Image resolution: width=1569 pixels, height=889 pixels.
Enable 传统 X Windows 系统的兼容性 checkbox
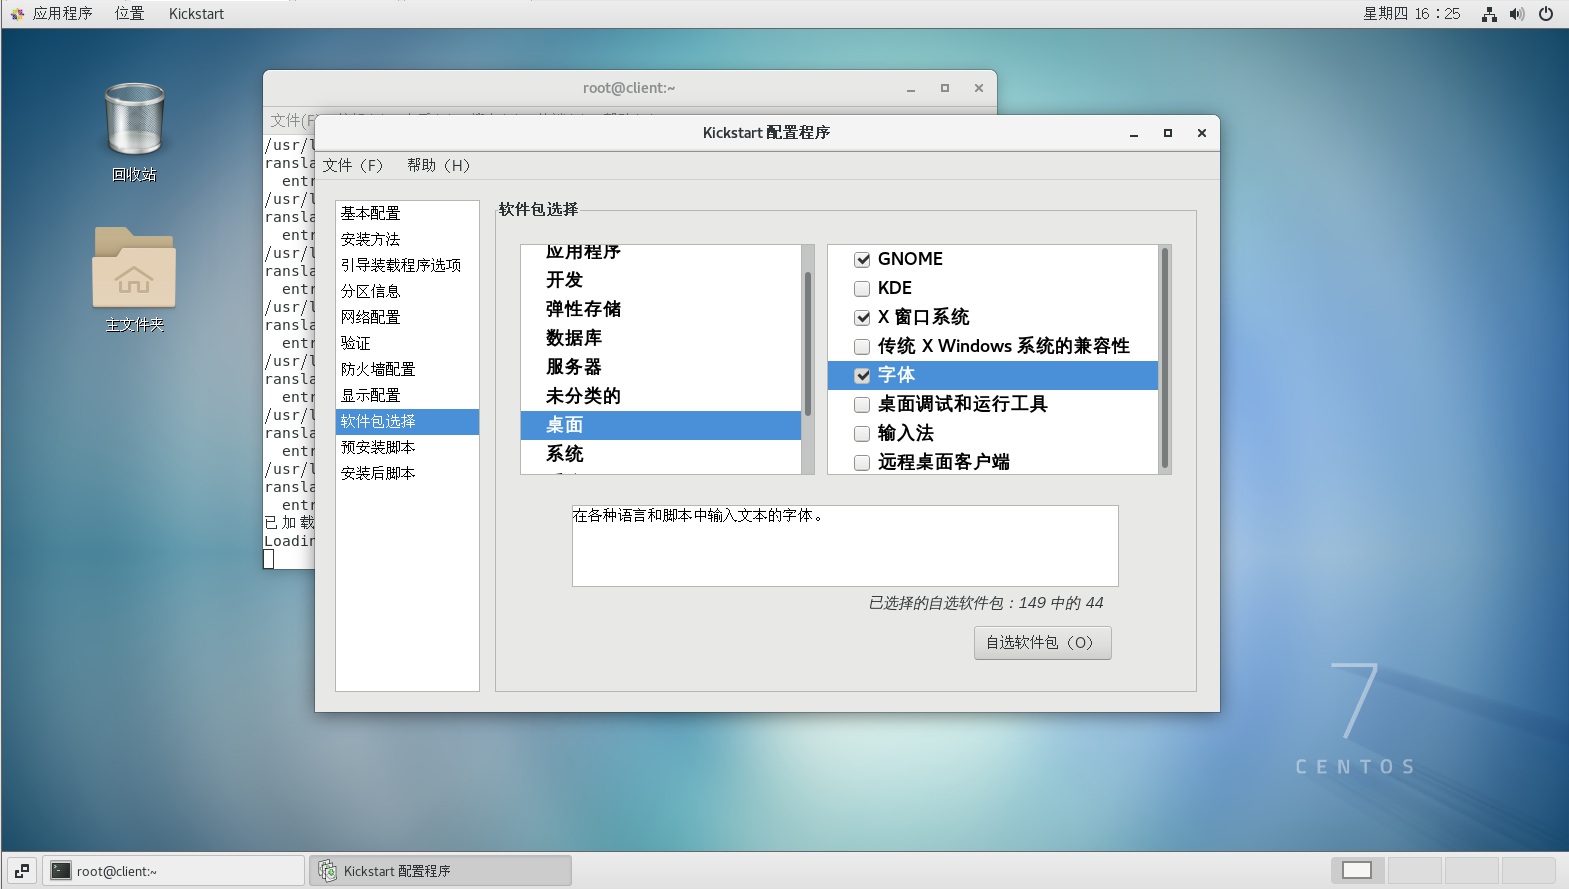862,347
